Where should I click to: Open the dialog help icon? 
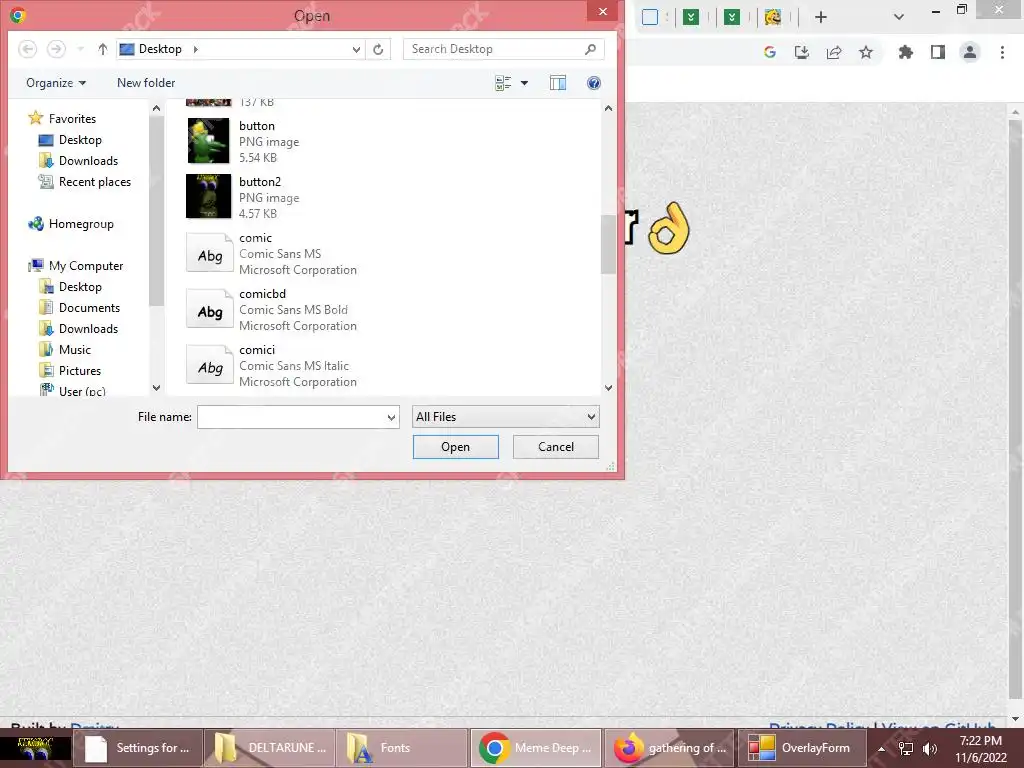[x=594, y=83]
